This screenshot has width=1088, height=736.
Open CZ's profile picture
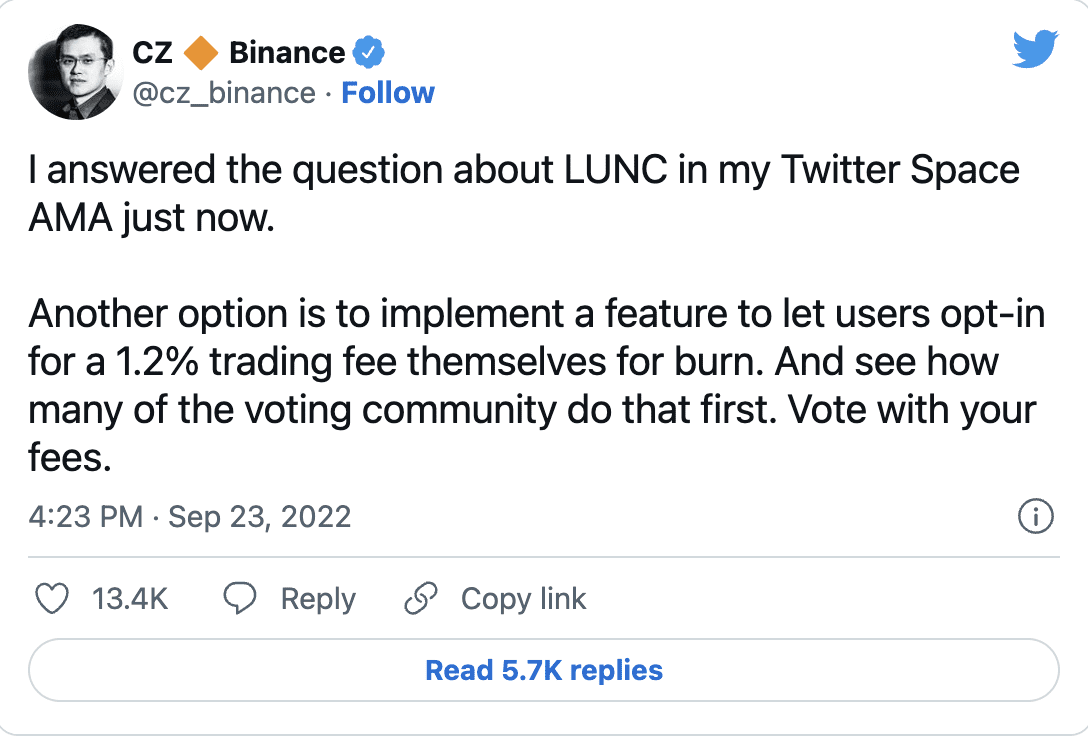click(x=73, y=73)
